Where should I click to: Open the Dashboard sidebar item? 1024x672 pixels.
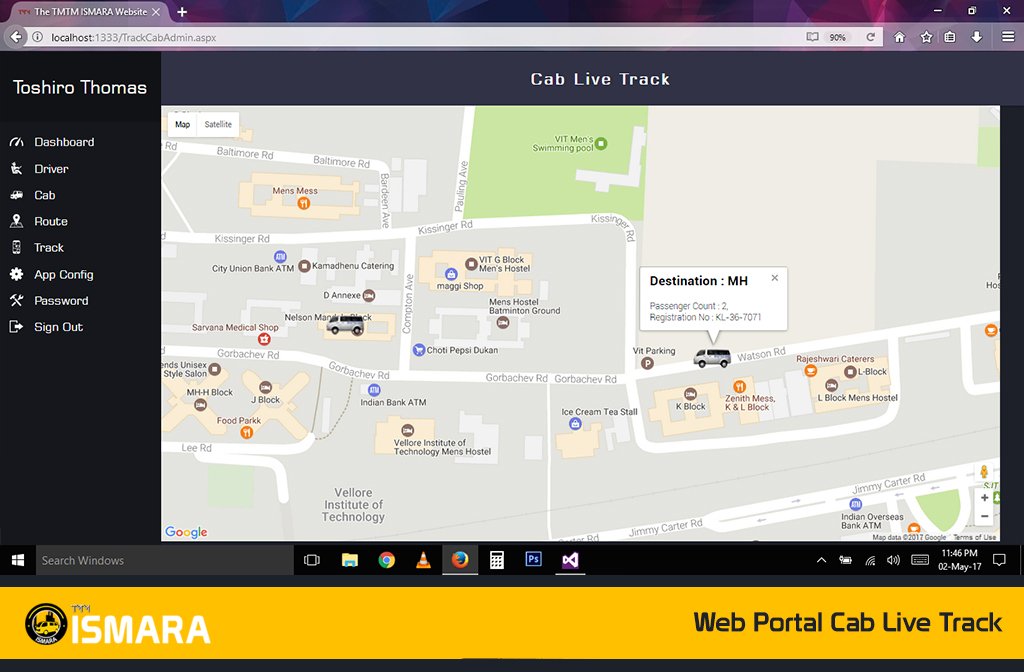52,142
